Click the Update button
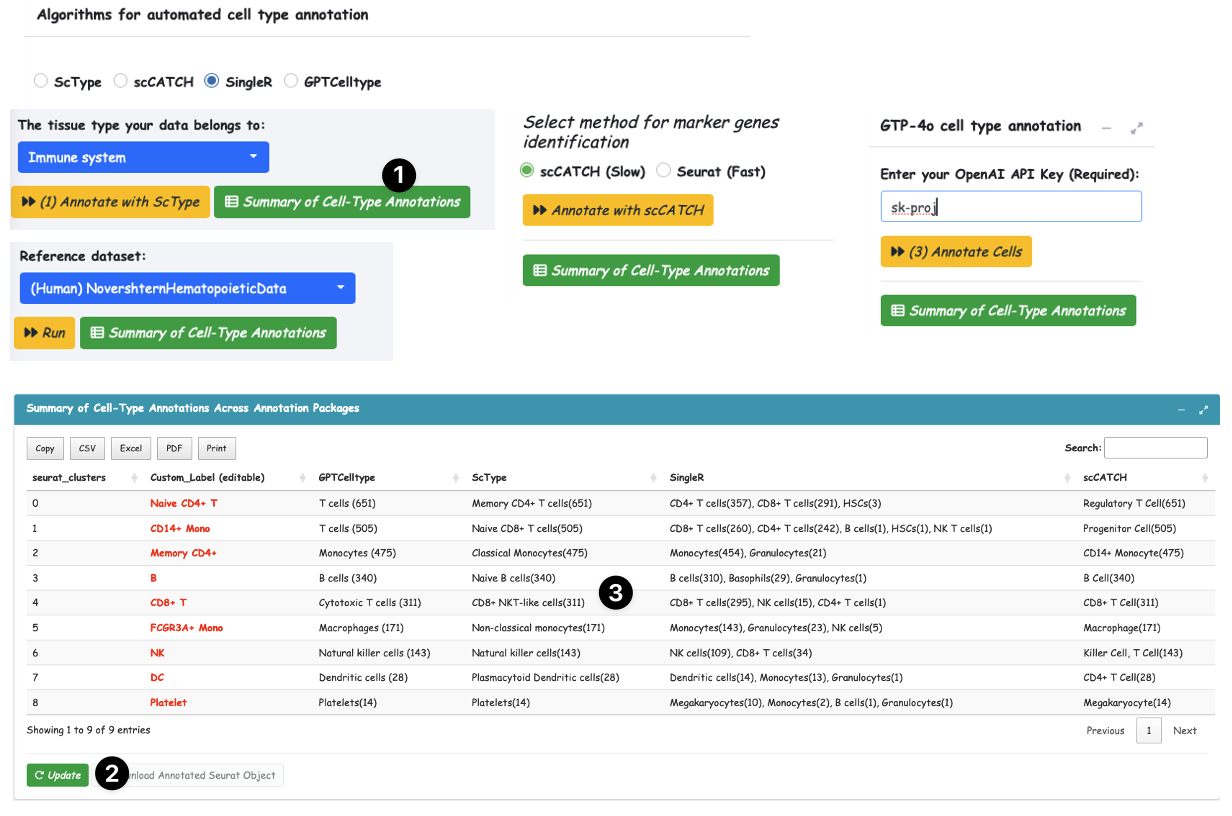1232x816 pixels. click(57, 775)
